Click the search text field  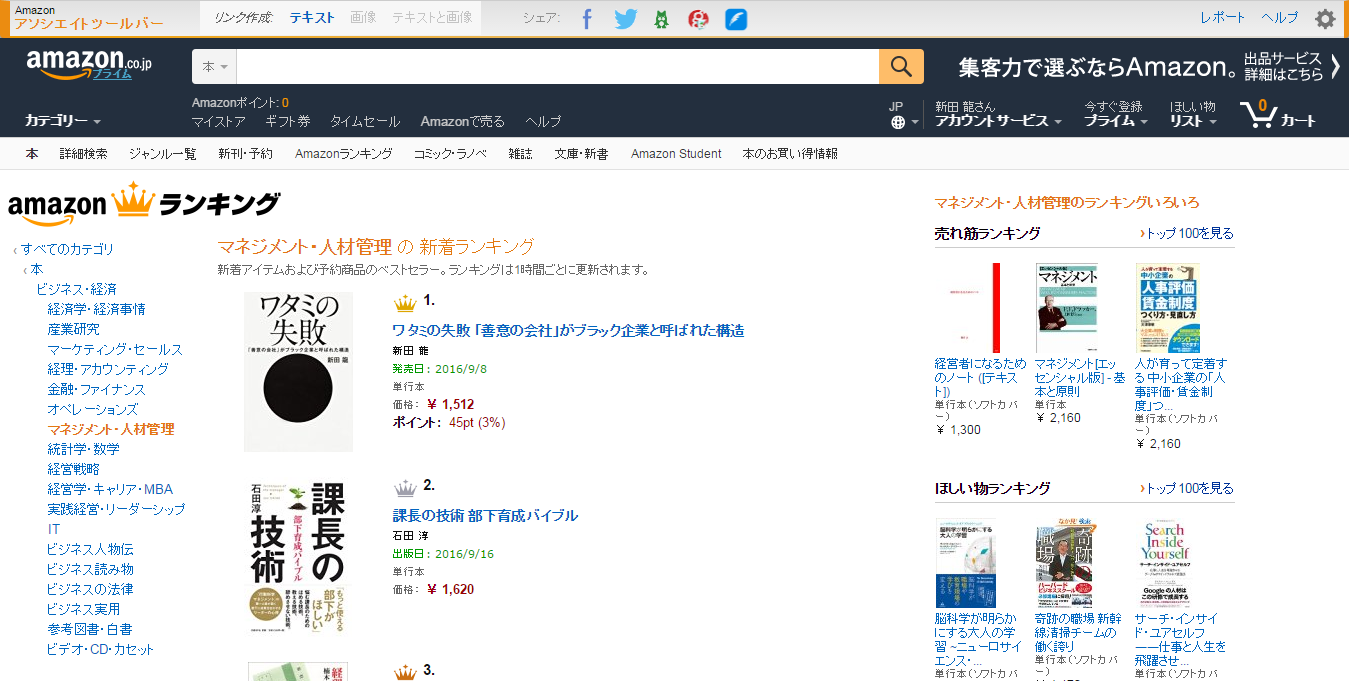(558, 66)
